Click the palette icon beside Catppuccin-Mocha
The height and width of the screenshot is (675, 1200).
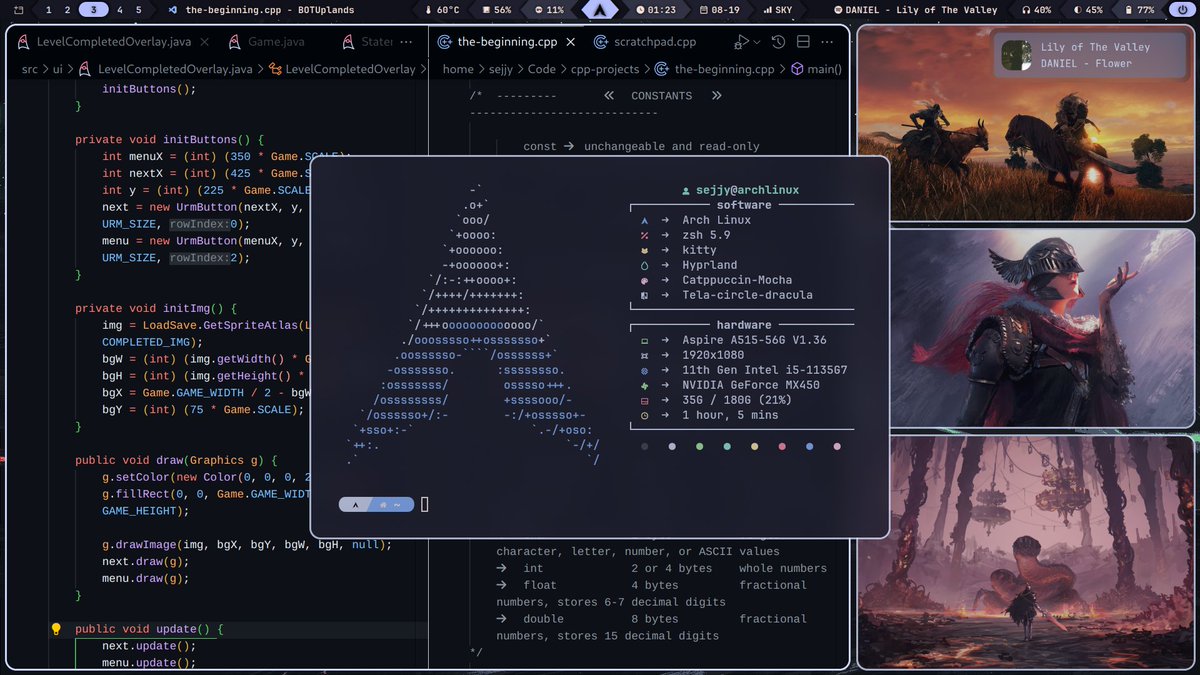[644, 281]
